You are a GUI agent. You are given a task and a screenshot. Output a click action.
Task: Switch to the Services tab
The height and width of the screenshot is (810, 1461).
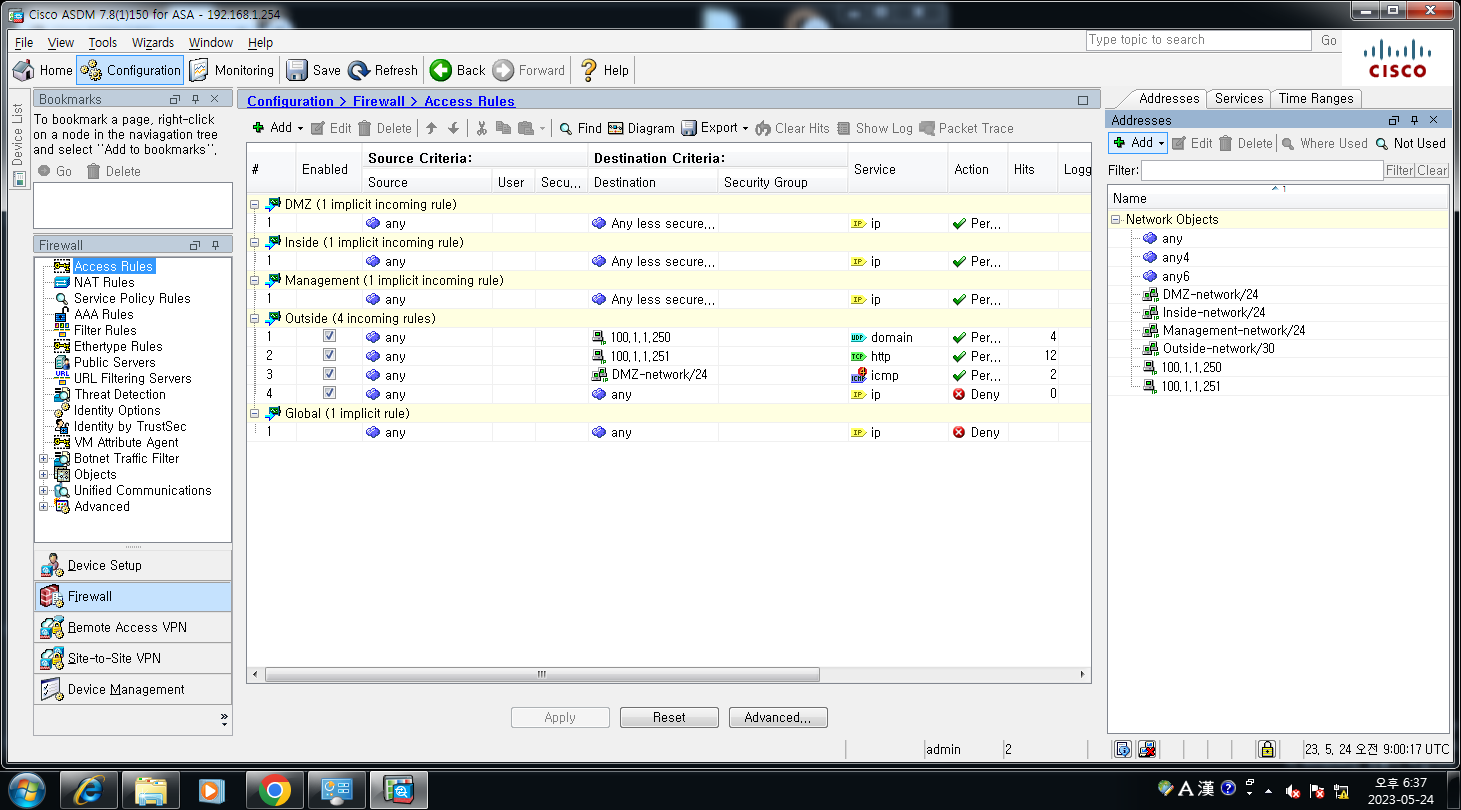pos(1239,98)
